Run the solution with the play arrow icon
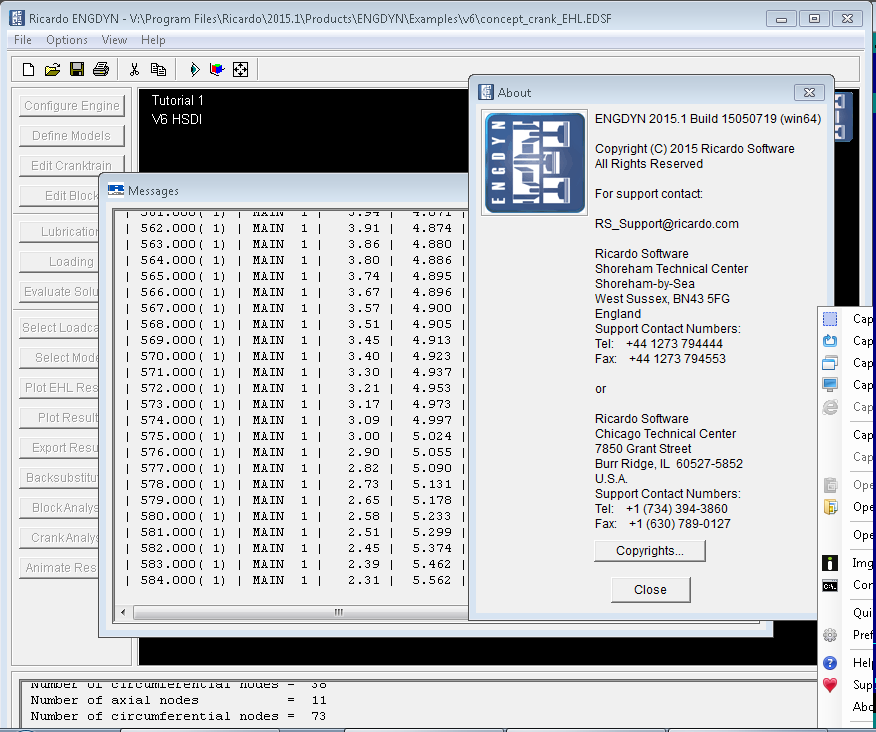876x732 pixels. [194, 69]
